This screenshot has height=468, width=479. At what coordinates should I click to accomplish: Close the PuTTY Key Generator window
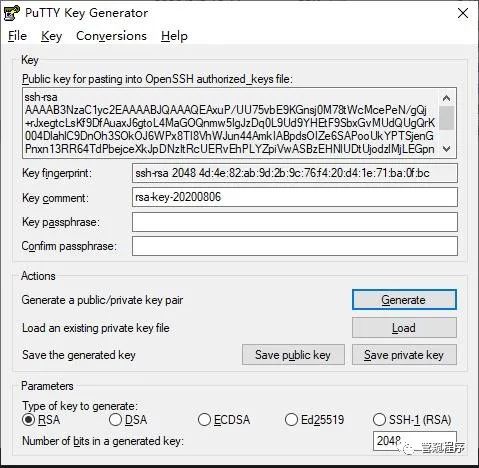[463, 14]
